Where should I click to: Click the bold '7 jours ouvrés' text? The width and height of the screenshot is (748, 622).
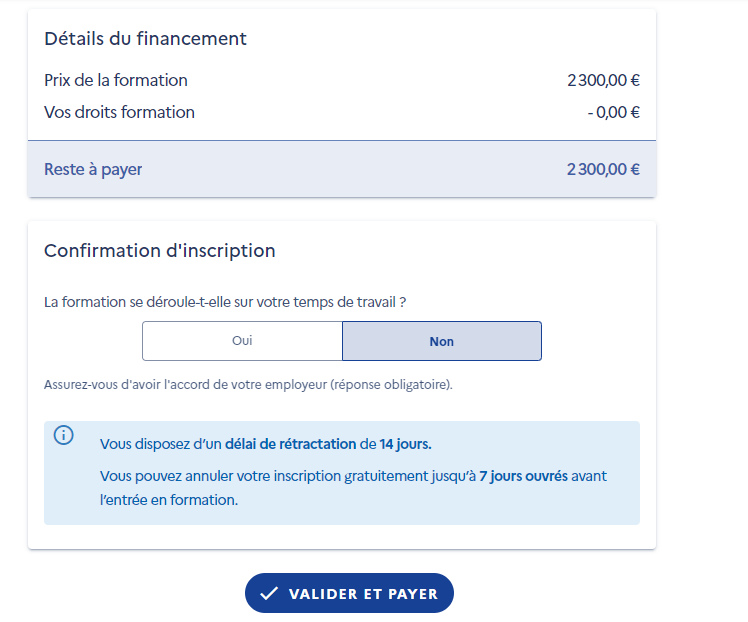click(523, 476)
